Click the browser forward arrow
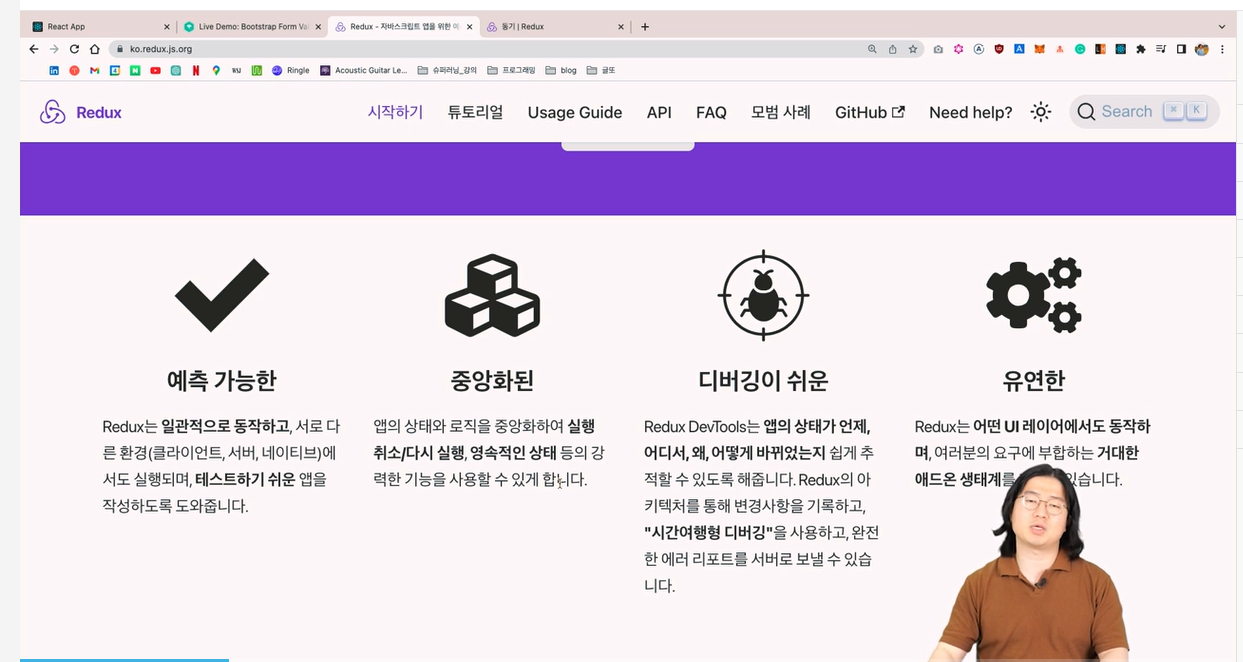Screen dimensions: 1243x662 pyautogui.click(x=54, y=48)
